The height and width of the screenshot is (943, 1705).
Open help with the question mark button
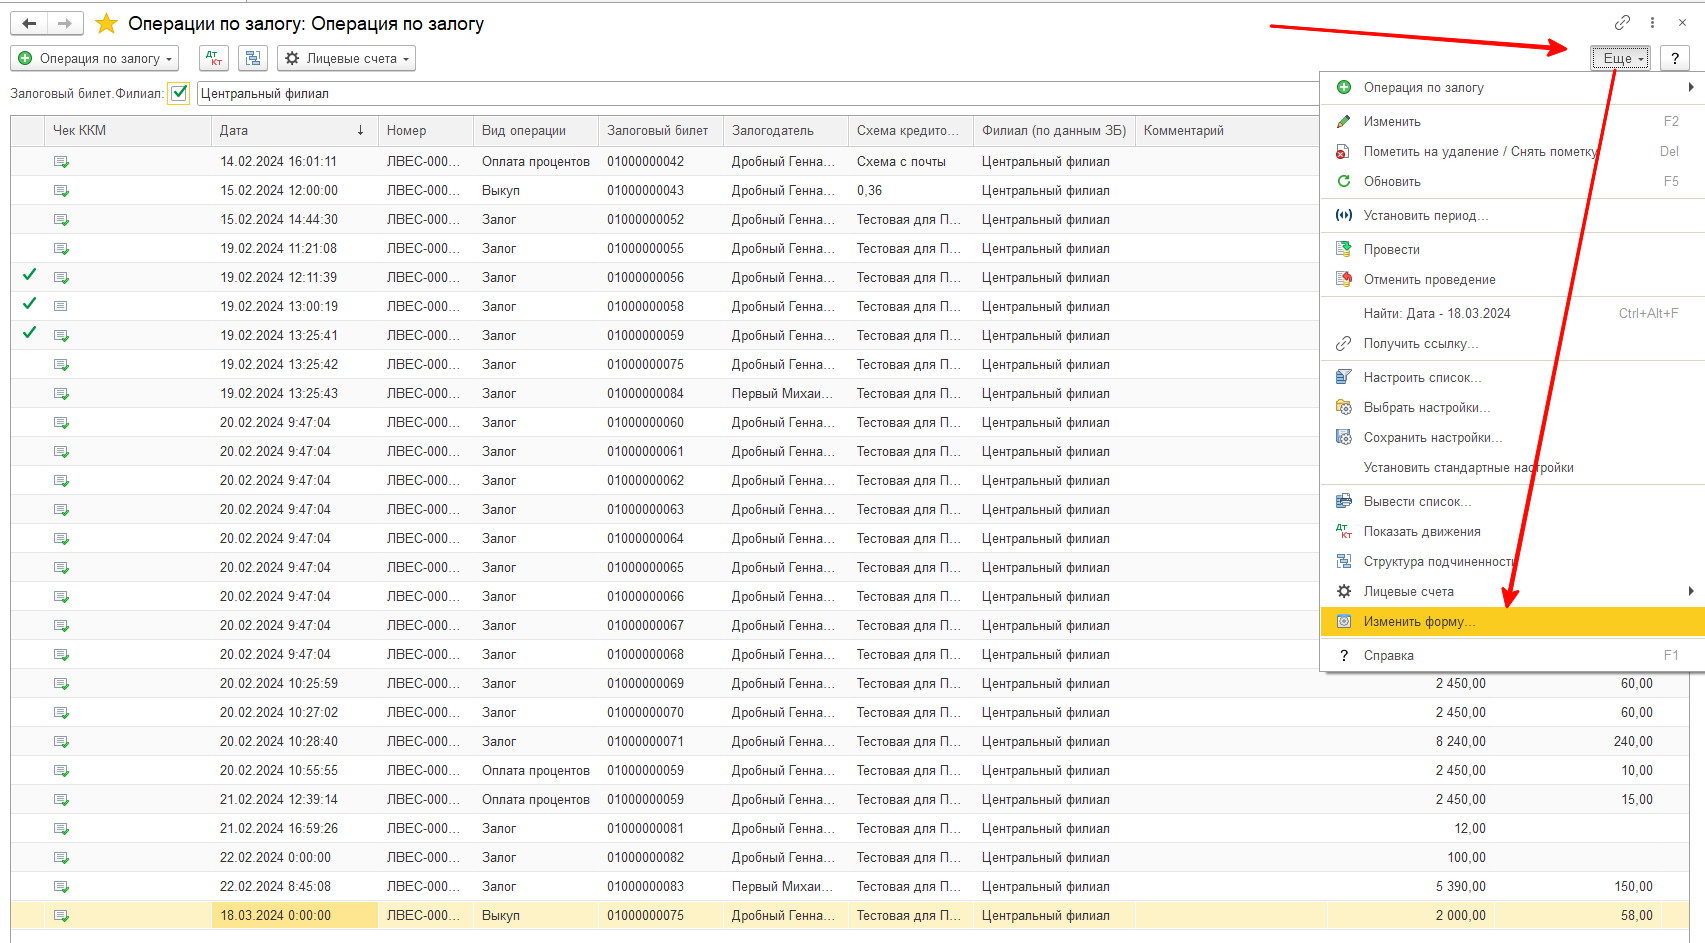[x=1675, y=58]
